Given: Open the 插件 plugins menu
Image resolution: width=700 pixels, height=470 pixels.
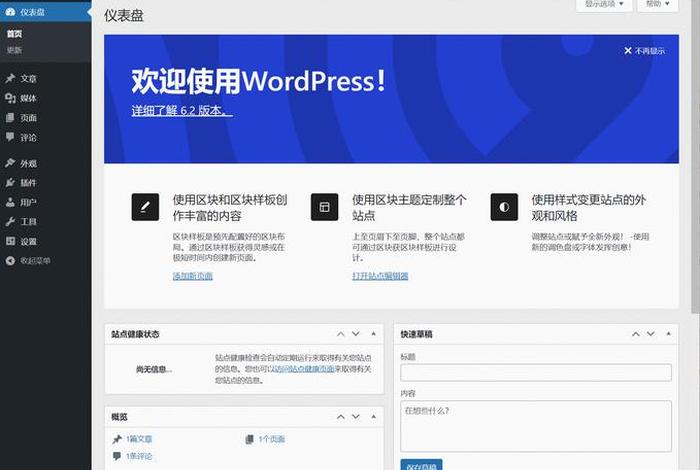Looking at the screenshot, I should click(46, 183).
